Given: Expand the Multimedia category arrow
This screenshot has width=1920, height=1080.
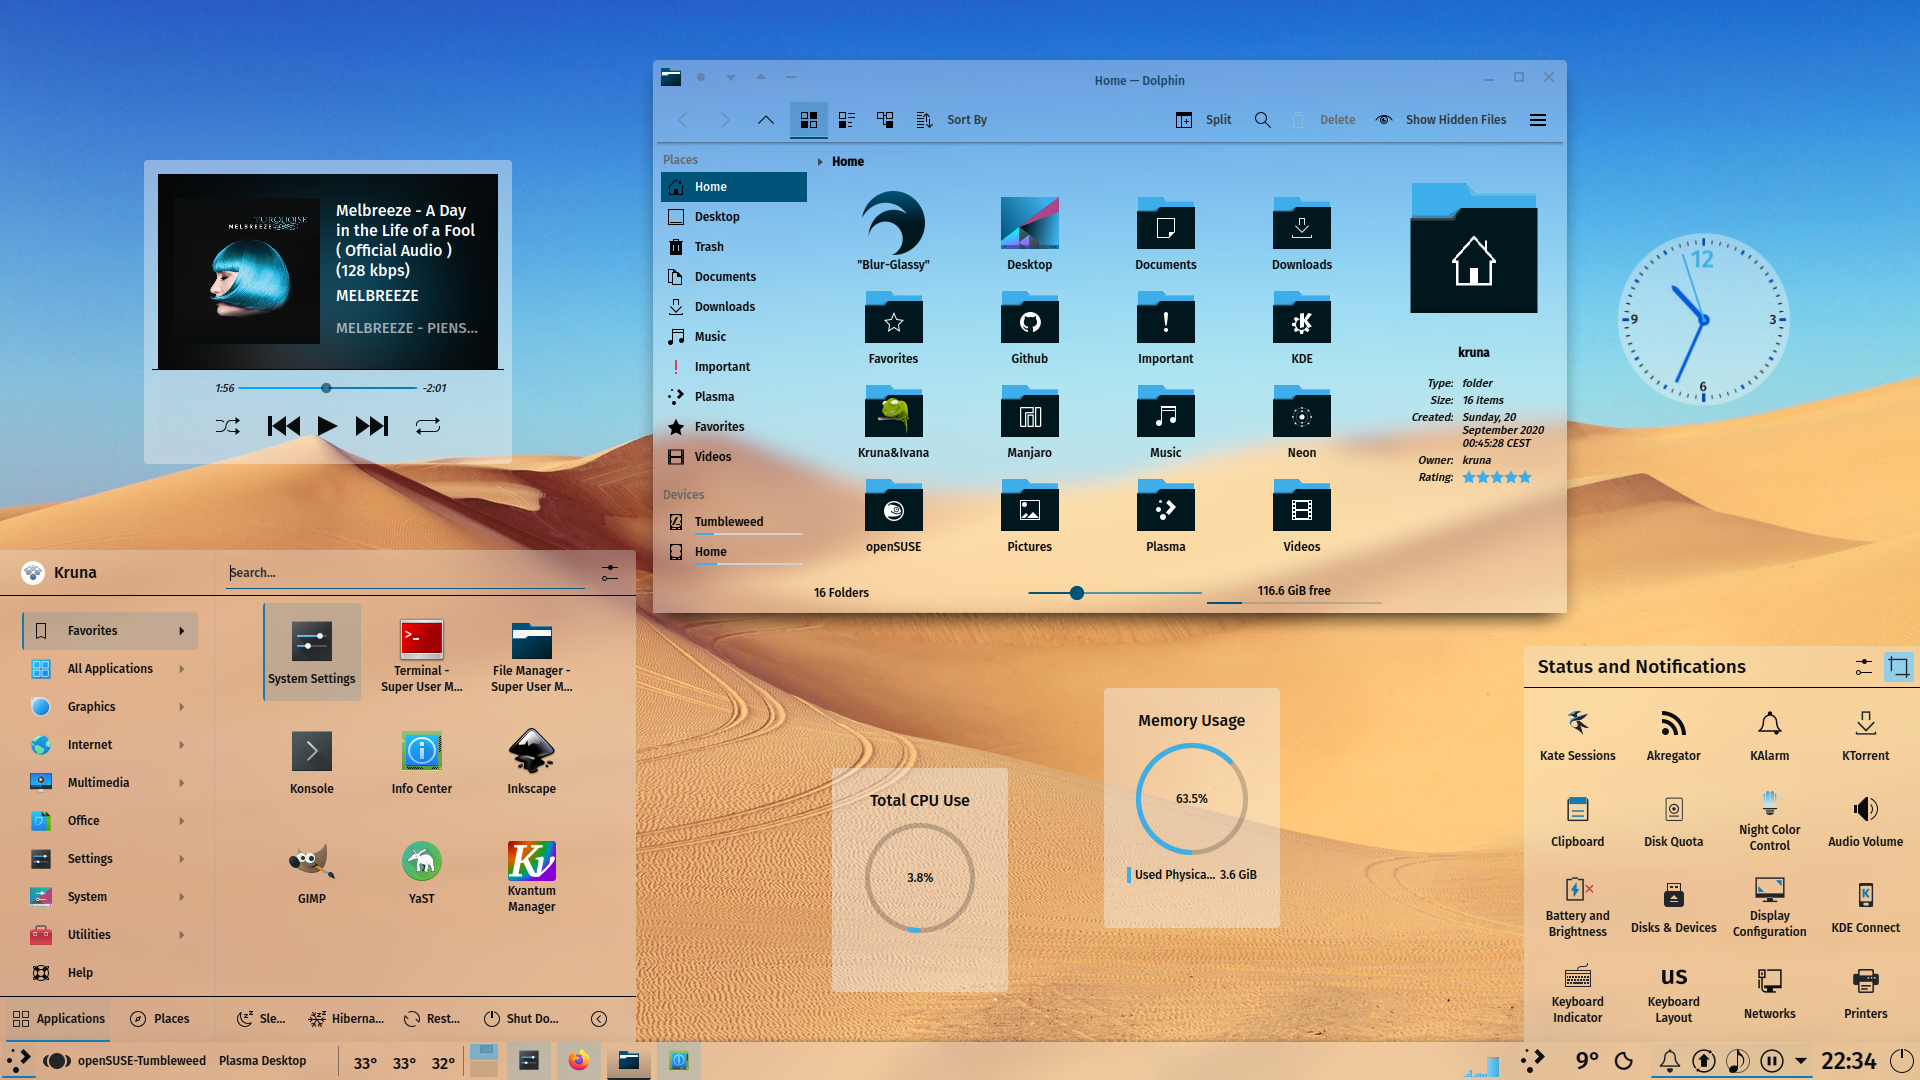Looking at the screenshot, I should coord(181,783).
